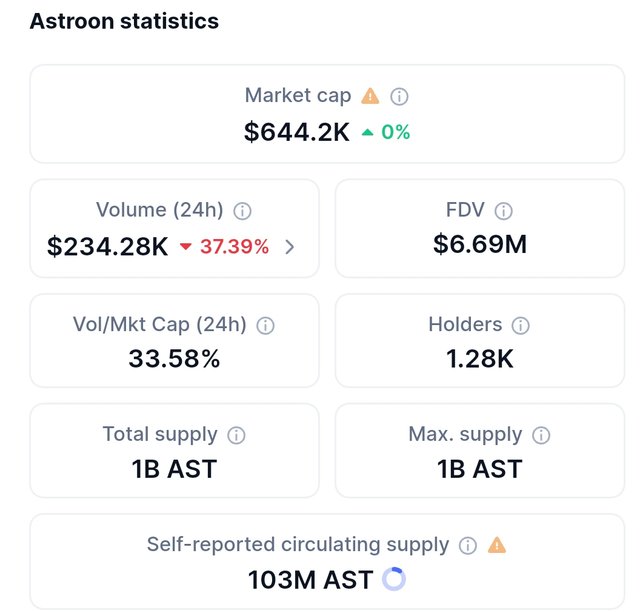Screen dimensions: 640x612
Task: Show info for Vol/Mkt Cap (24h)
Action: [265, 325]
